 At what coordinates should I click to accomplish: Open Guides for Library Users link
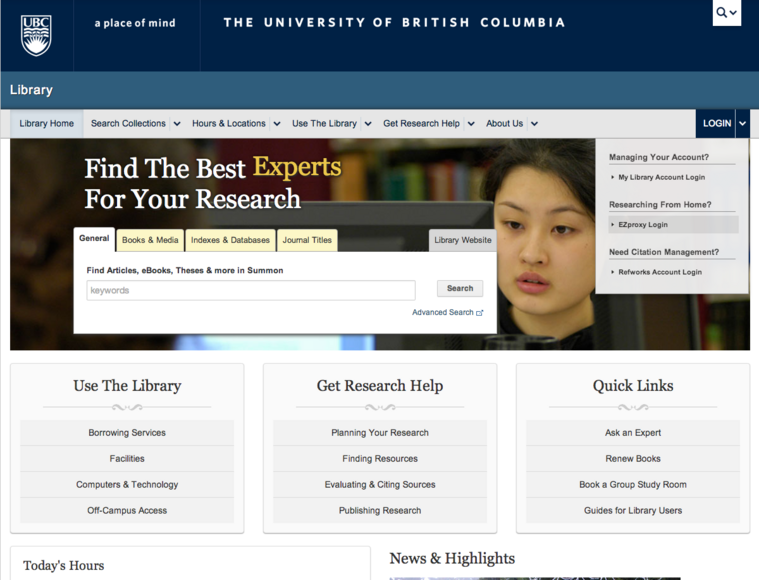(x=633, y=510)
